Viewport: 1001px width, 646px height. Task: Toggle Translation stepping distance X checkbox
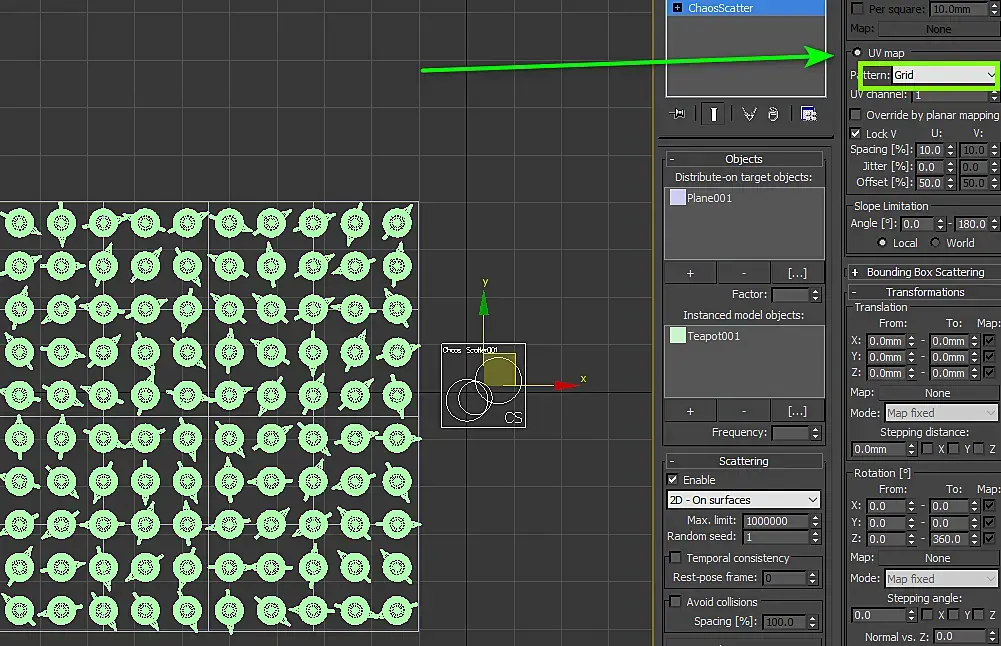pyautogui.click(x=928, y=449)
